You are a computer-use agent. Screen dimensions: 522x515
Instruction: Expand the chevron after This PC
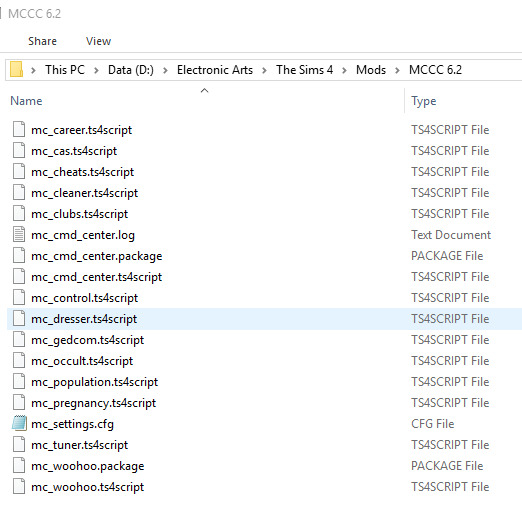pyautogui.click(x=96, y=70)
